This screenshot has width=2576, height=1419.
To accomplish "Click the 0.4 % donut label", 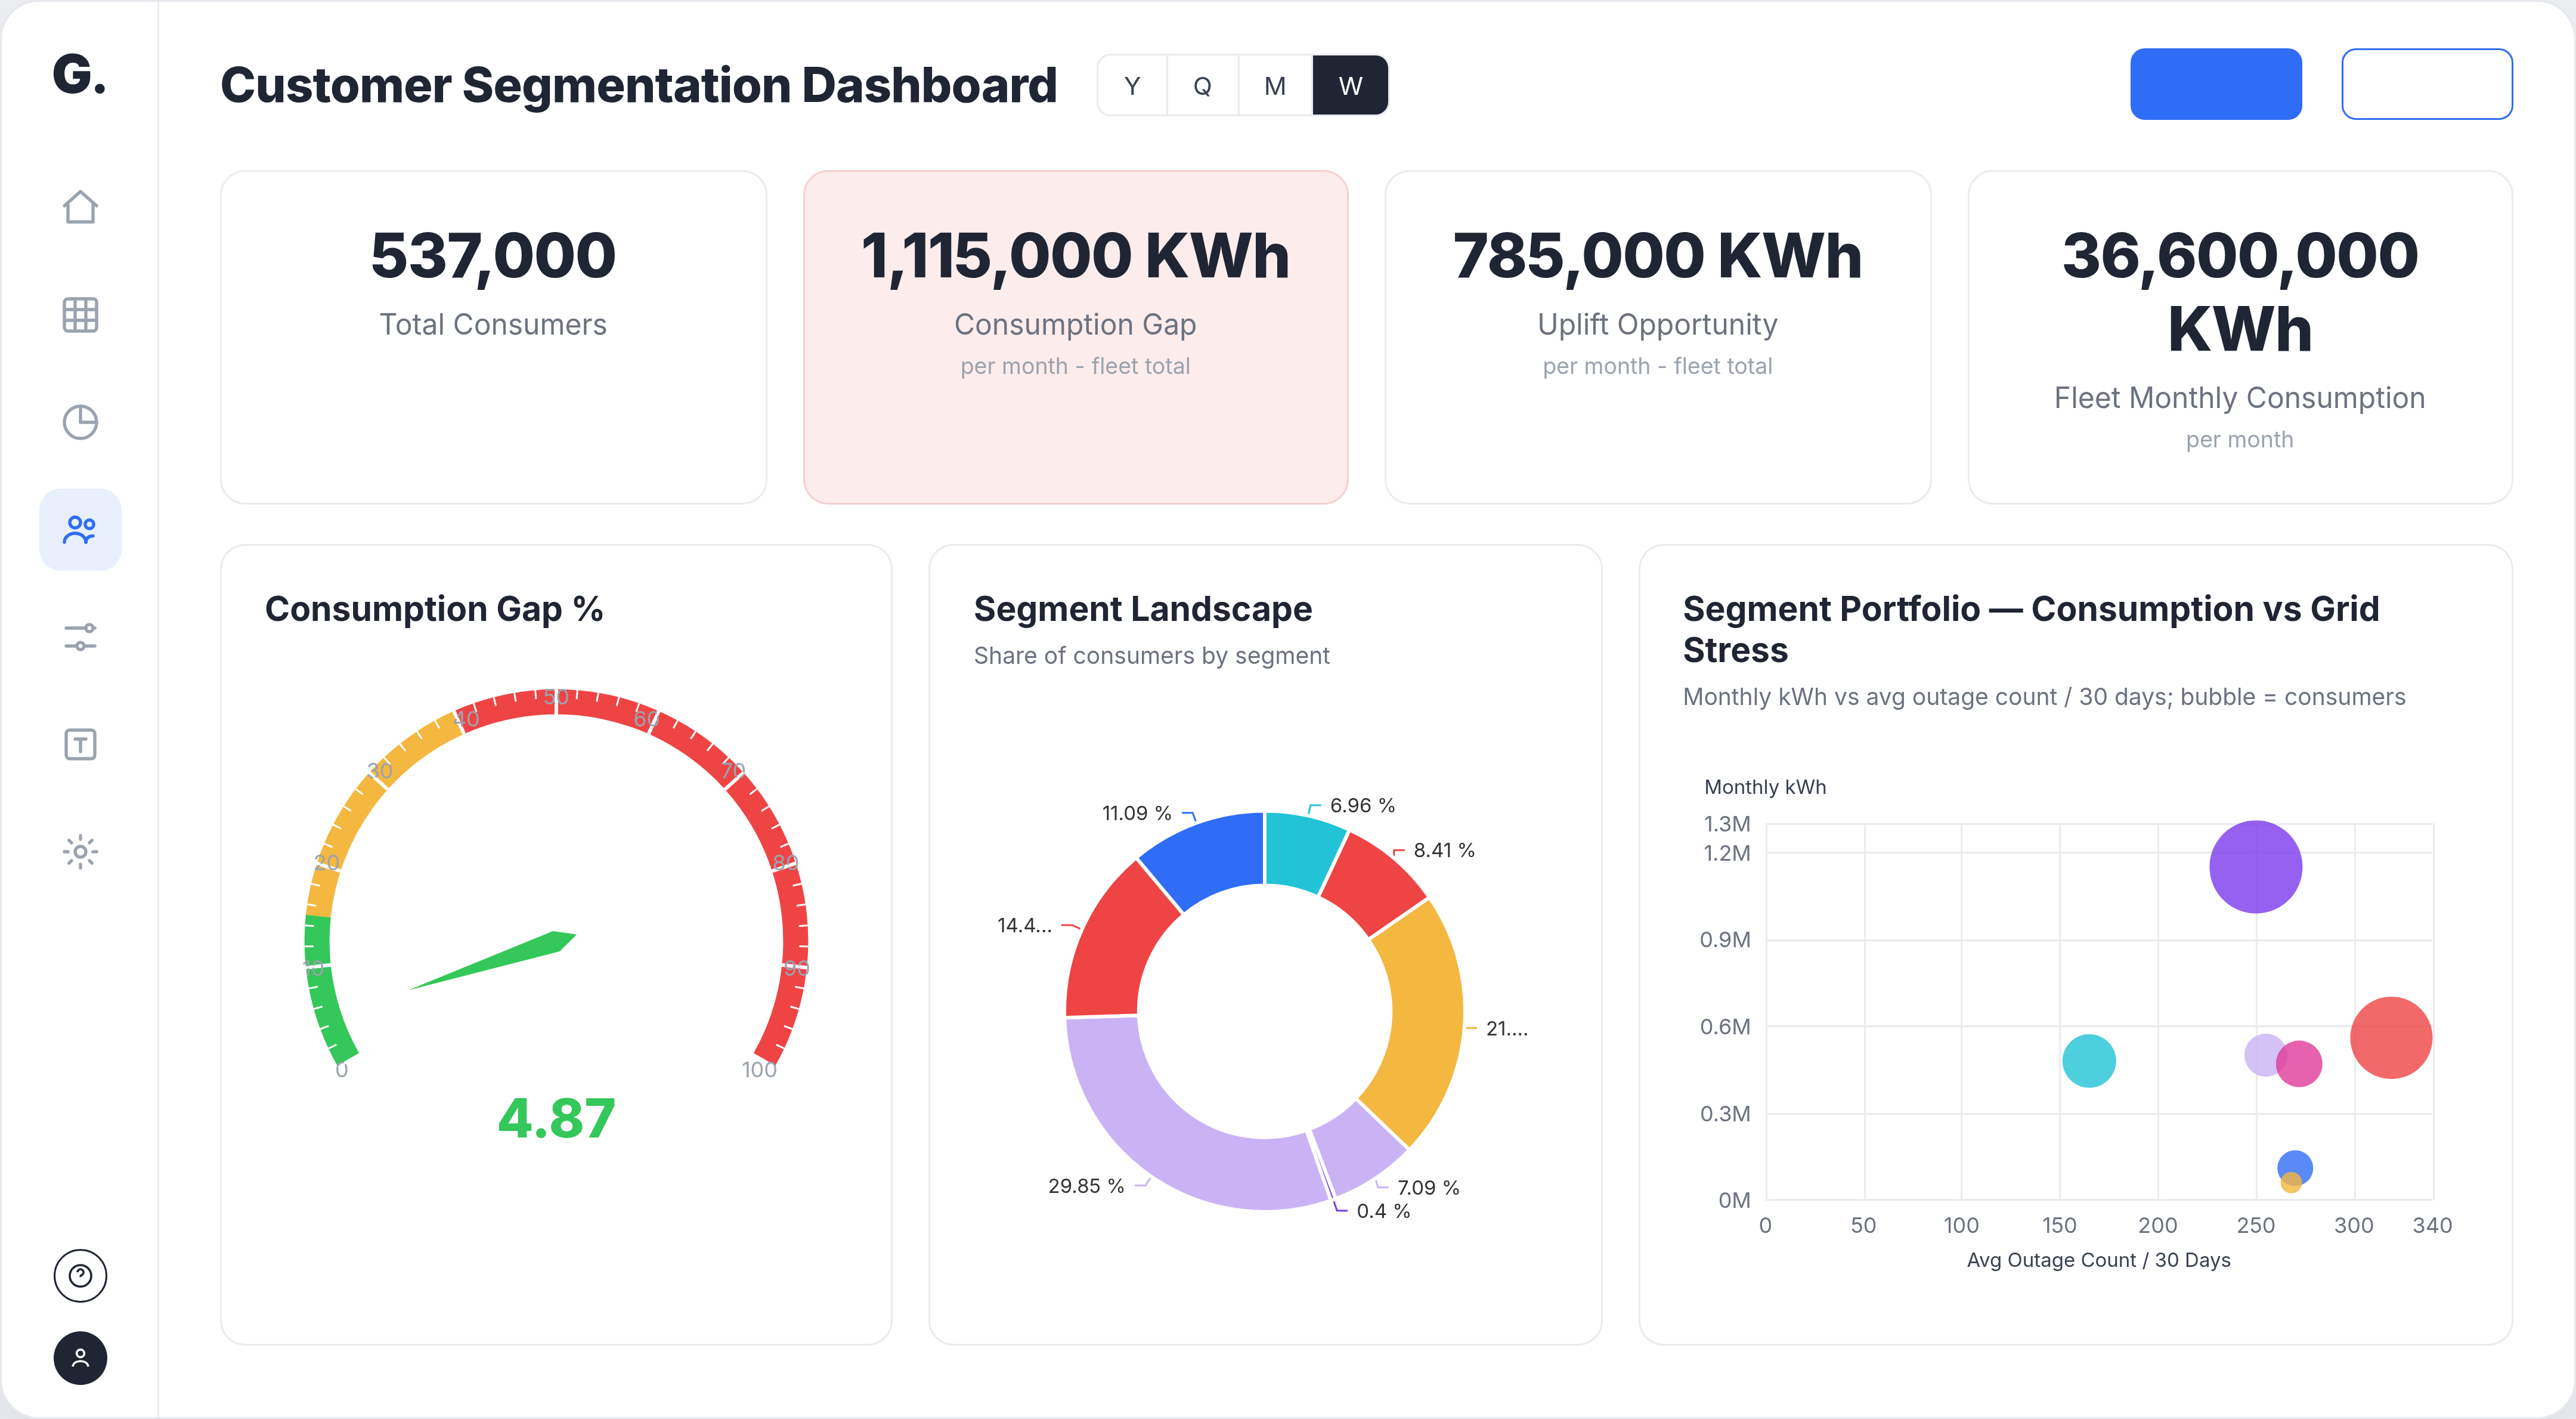I will [1383, 1211].
